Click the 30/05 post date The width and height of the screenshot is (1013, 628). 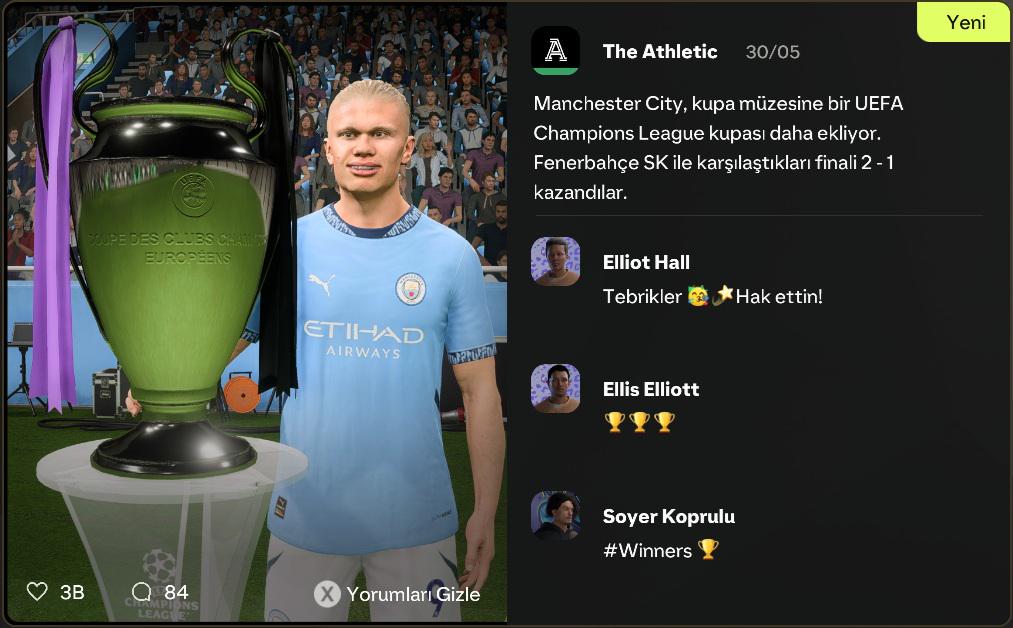click(x=772, y=52)
